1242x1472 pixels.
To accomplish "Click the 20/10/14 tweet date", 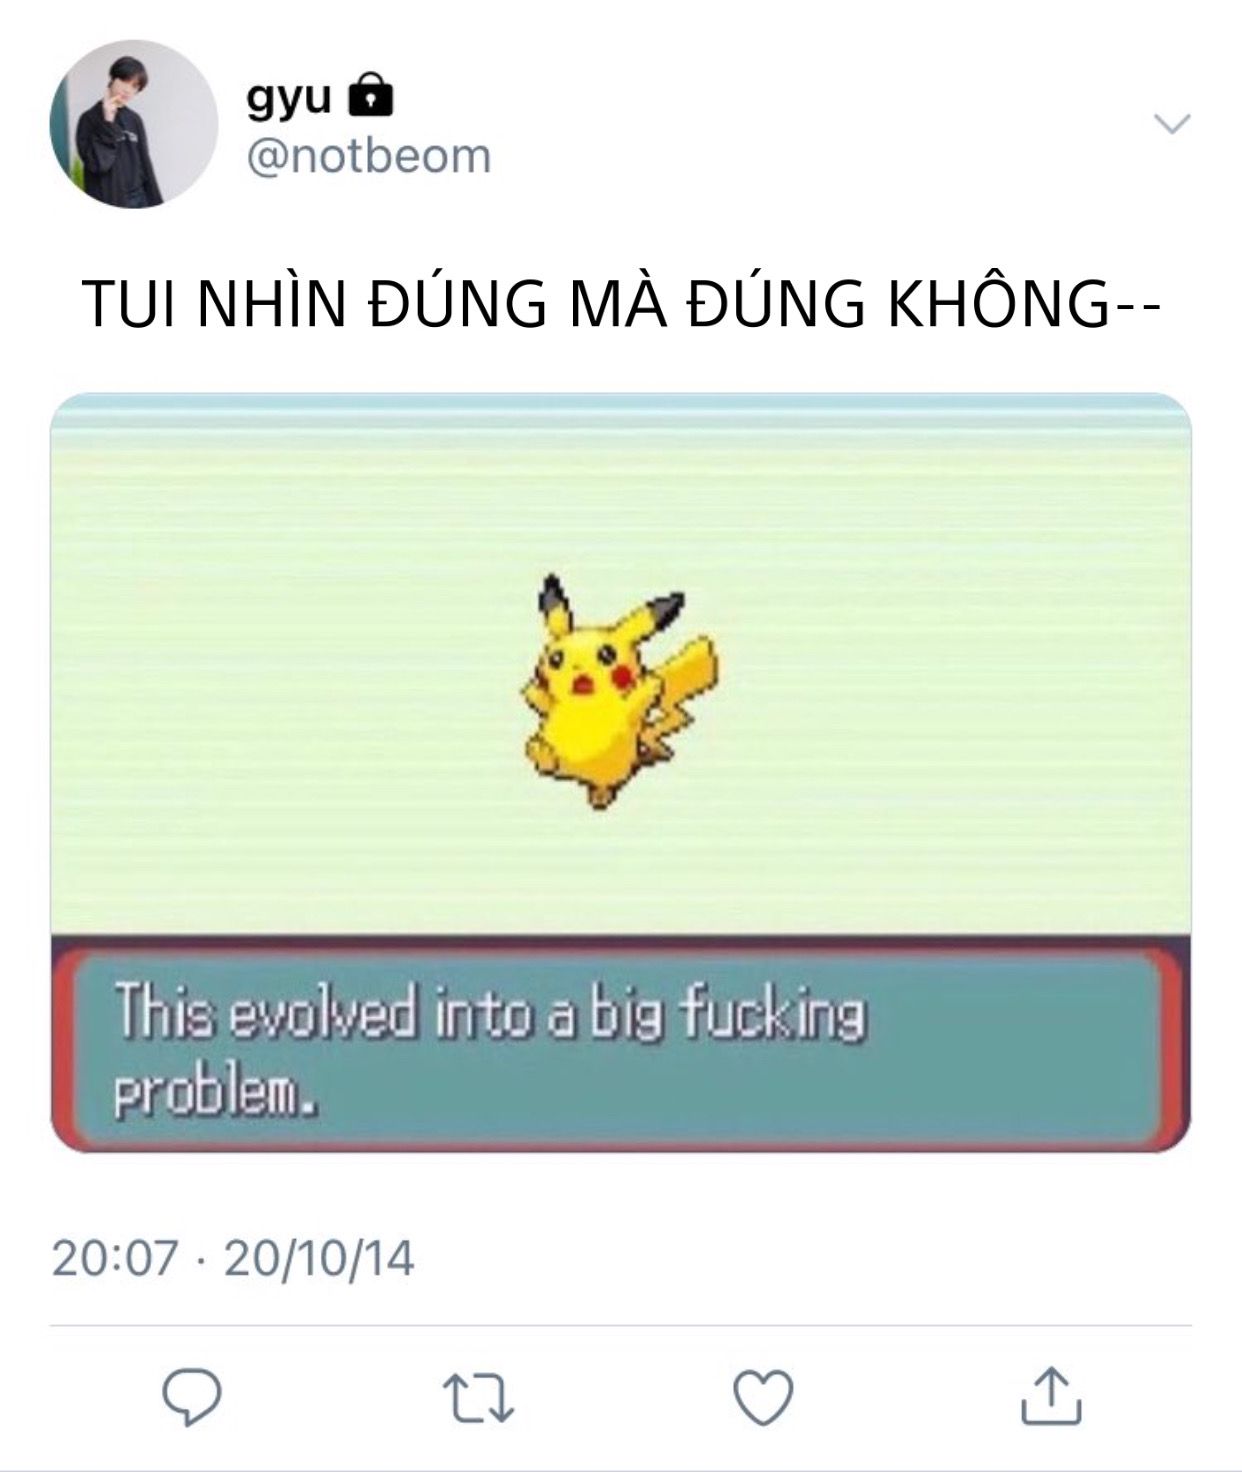I will (318, 1258).
